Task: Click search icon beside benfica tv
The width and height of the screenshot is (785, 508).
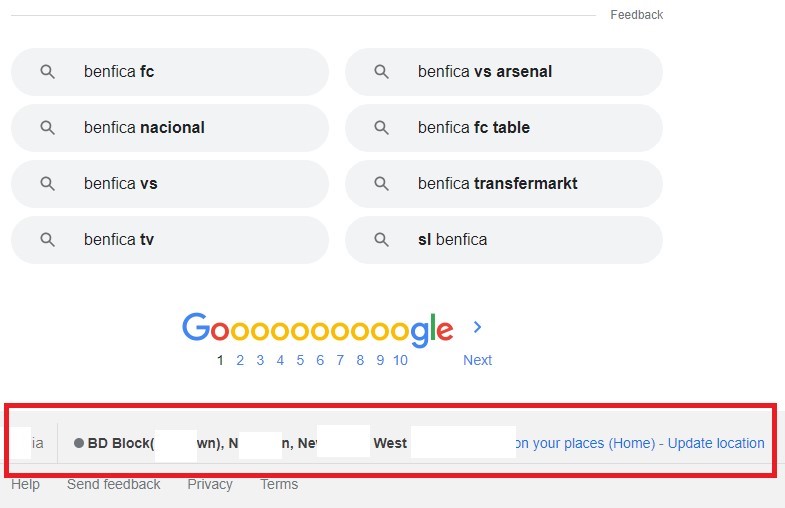Action: 48,240
